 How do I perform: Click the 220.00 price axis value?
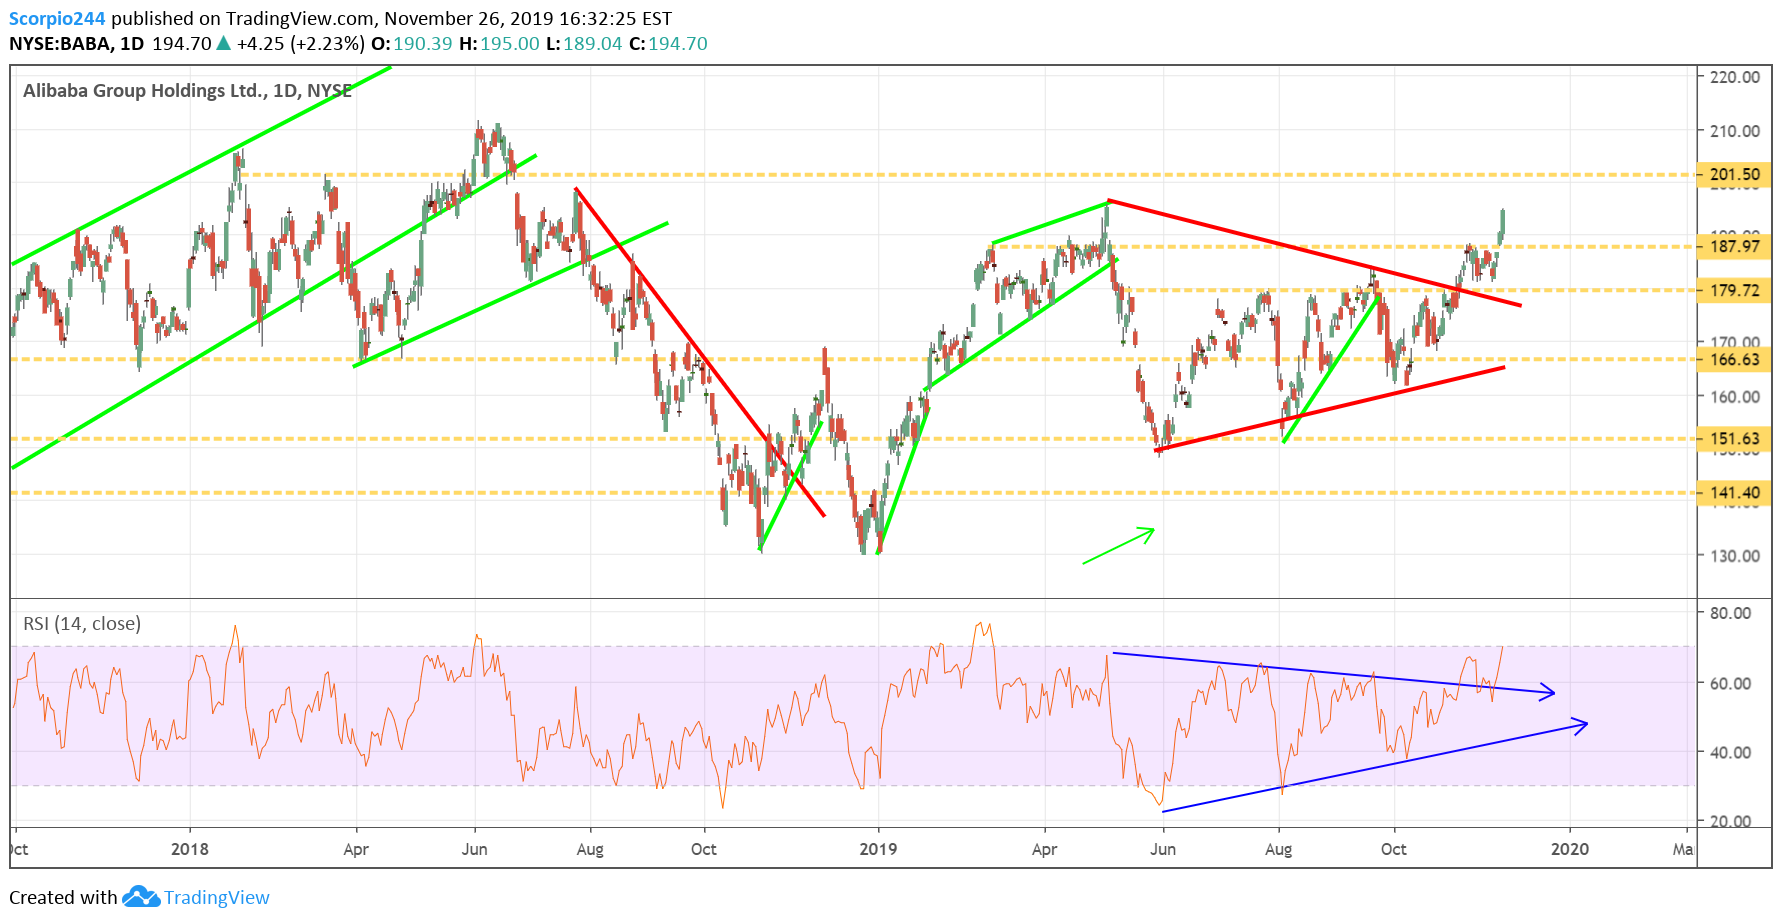point(1735,77)
